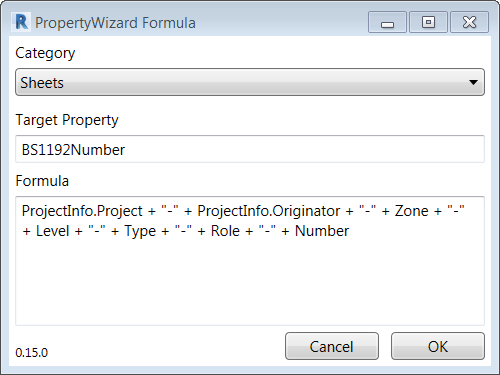Screen dimensions: 500x375
Task: Place cursor on ProjectInfo.Originator in formula
Action: 269,211
